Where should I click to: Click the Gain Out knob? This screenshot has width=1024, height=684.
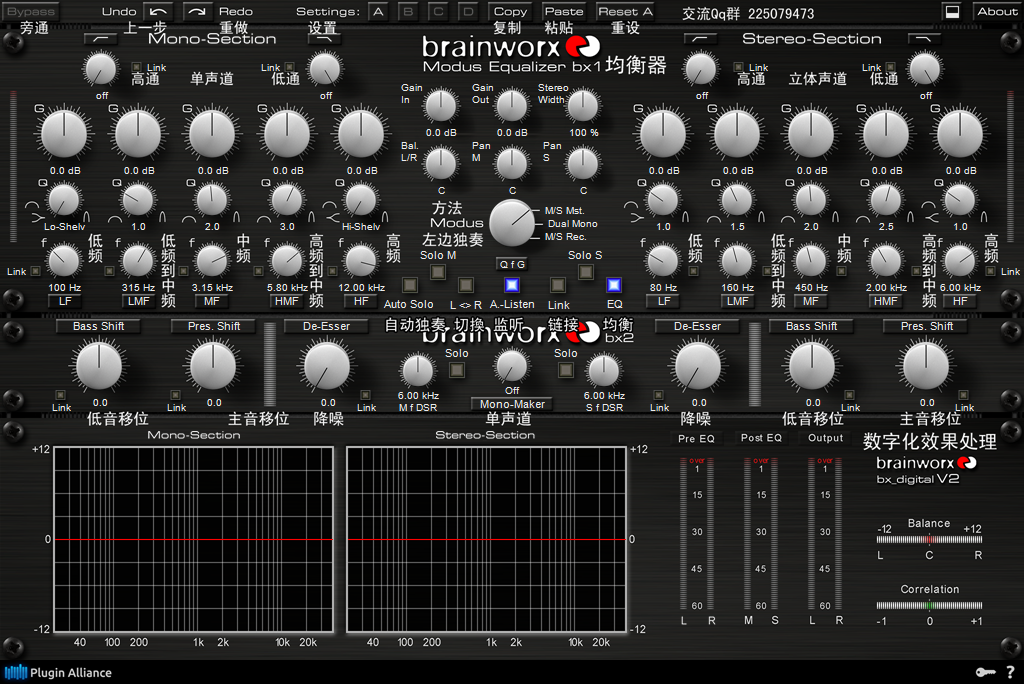pos(511,105)
